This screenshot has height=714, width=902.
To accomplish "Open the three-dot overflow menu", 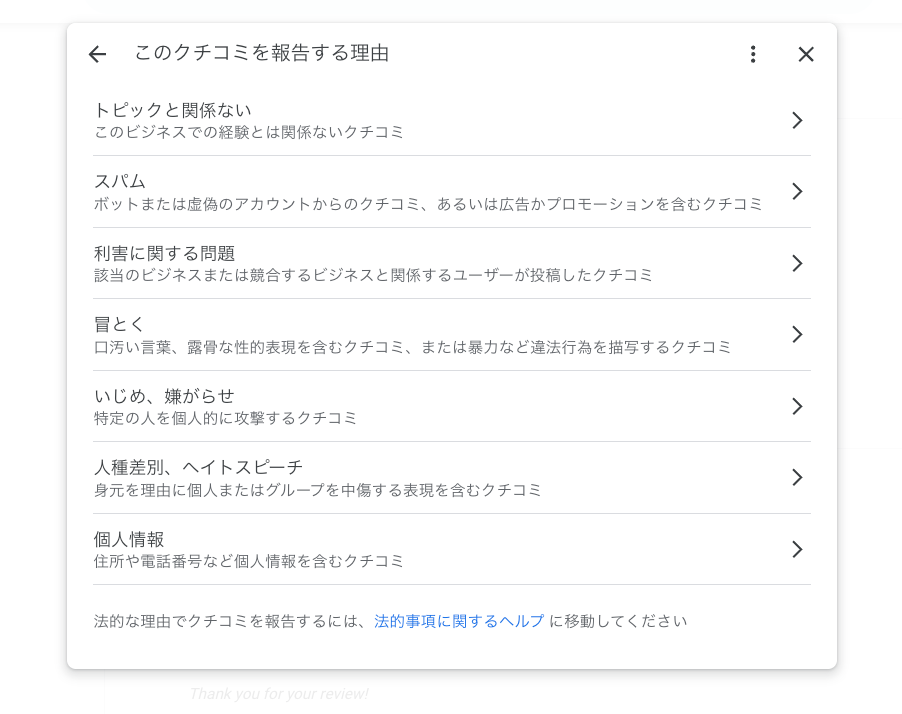I will (753, 54).
